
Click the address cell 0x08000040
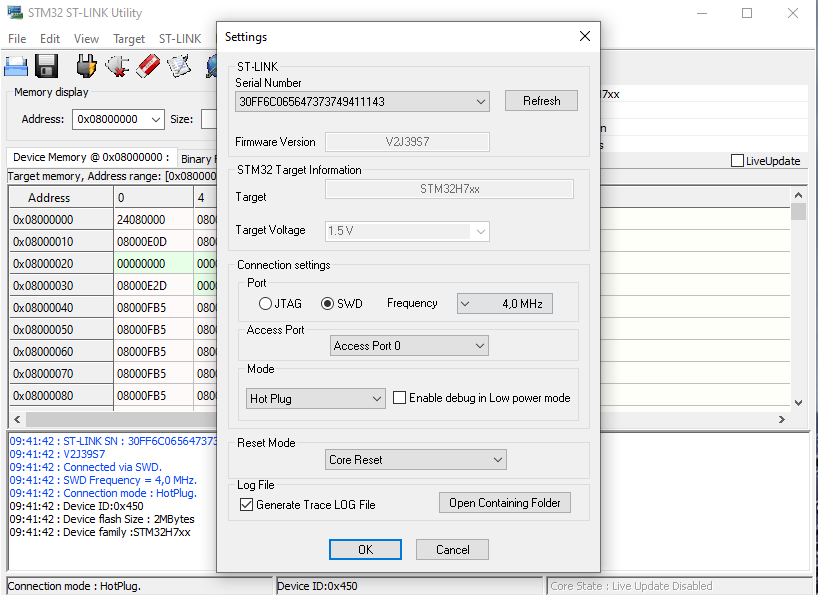pos(61,308)
